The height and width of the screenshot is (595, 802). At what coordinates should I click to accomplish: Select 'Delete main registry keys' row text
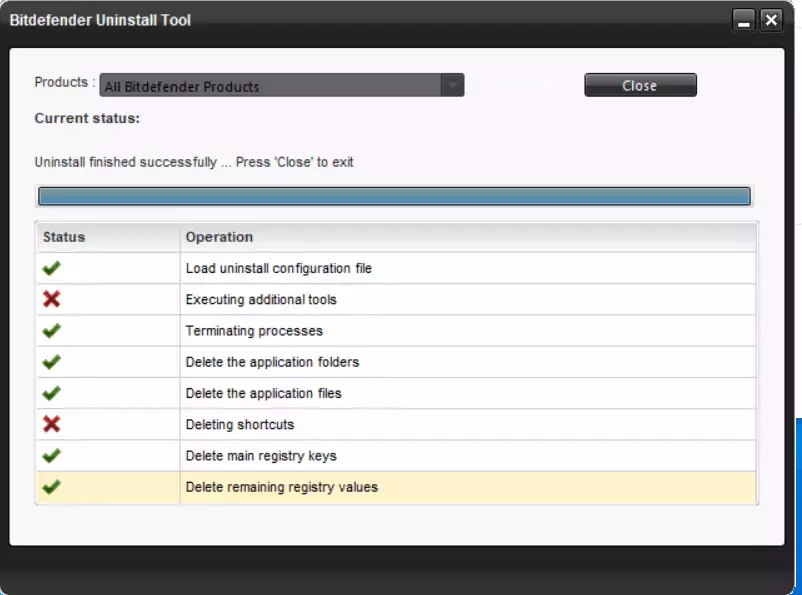261,455
